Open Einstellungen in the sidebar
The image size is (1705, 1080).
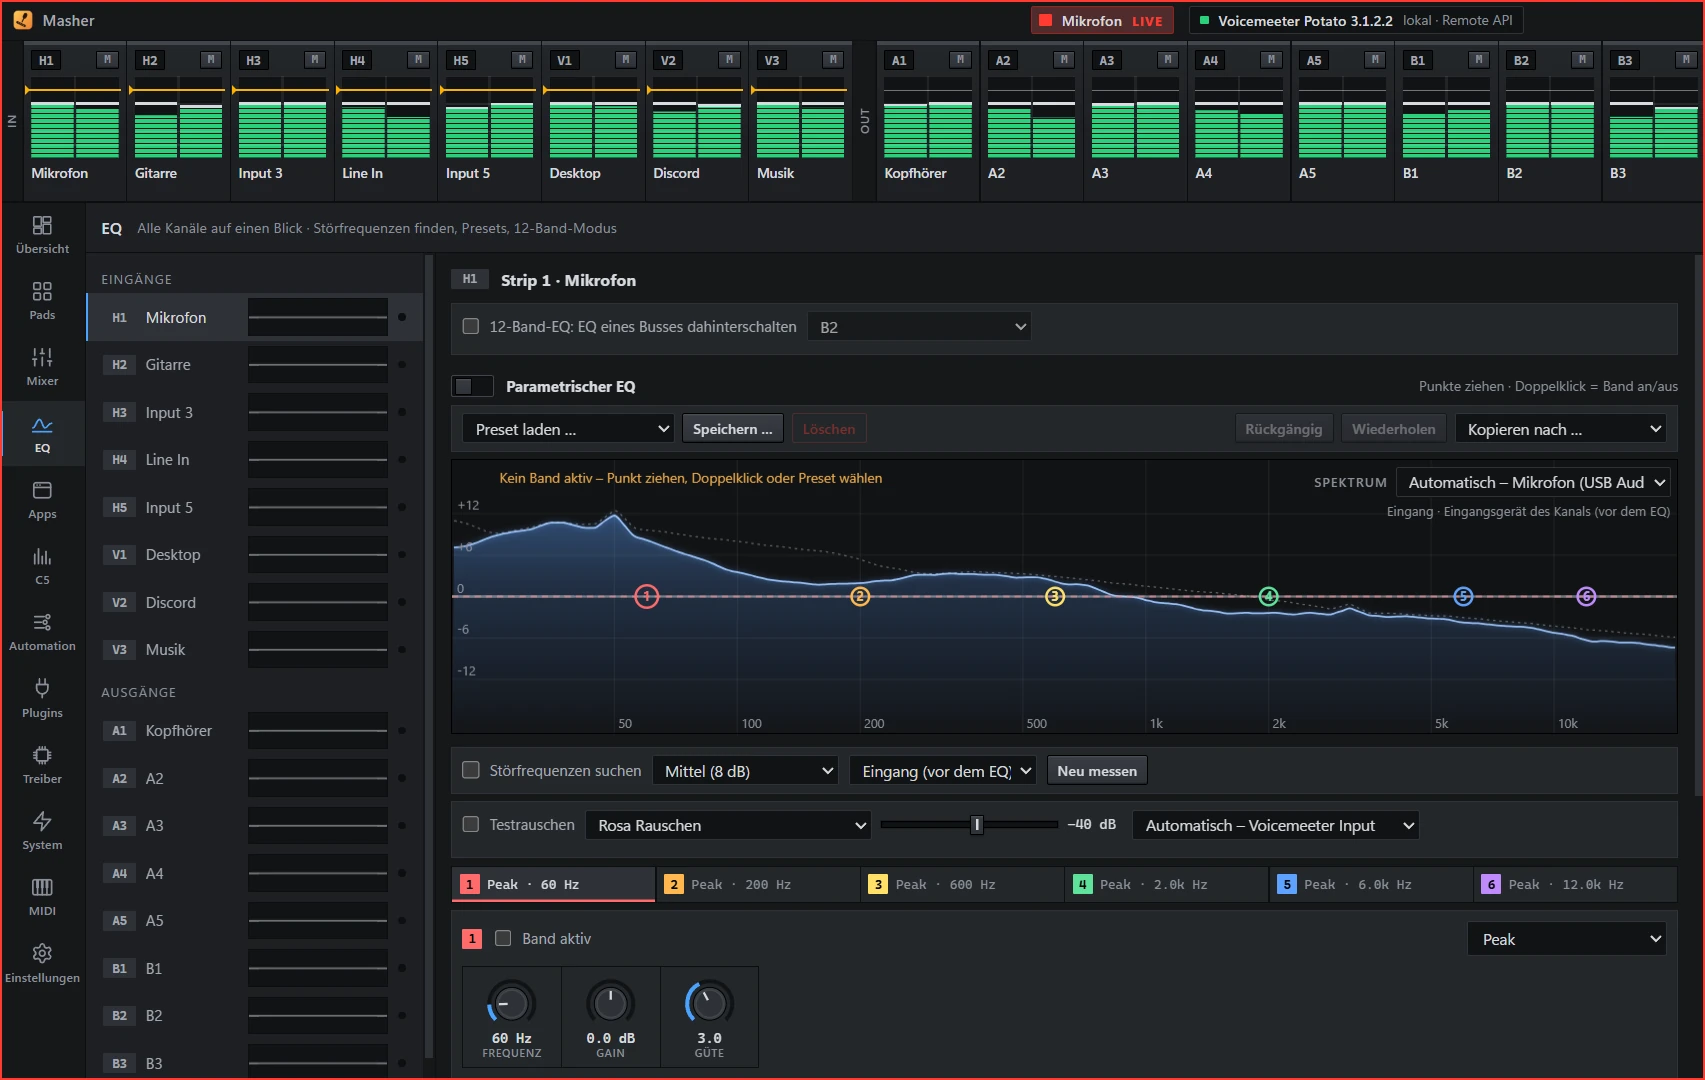42,964
